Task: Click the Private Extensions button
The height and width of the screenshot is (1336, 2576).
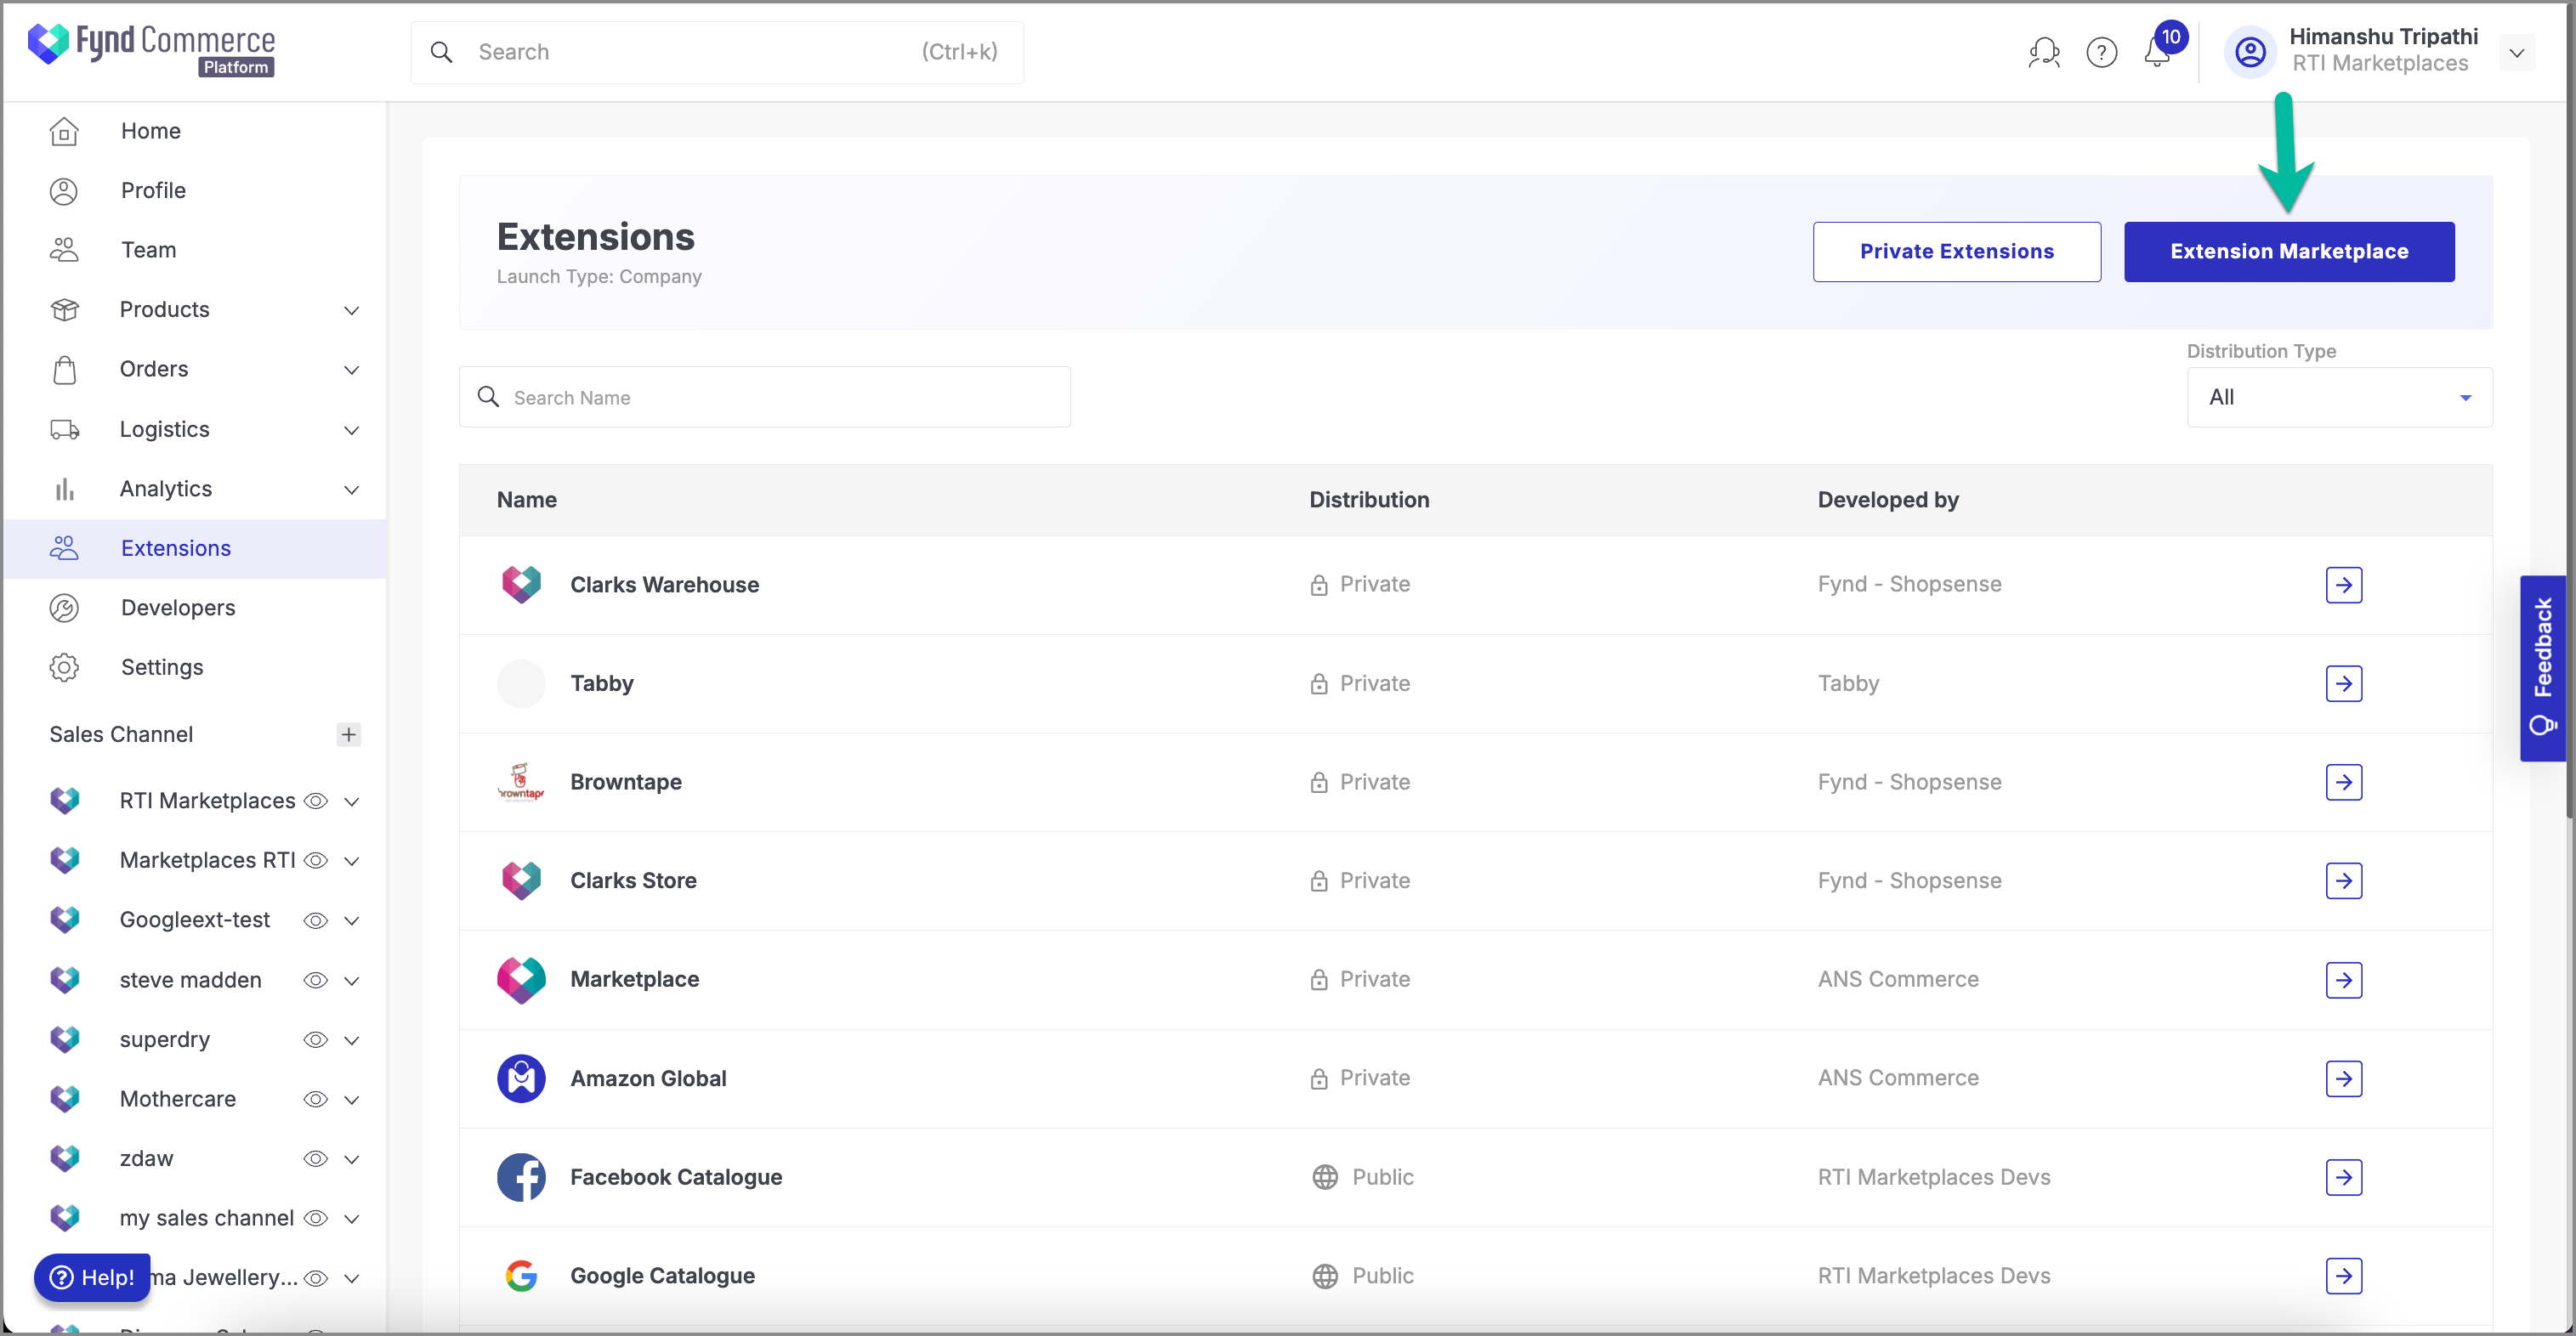Action: coord(1956,251)
